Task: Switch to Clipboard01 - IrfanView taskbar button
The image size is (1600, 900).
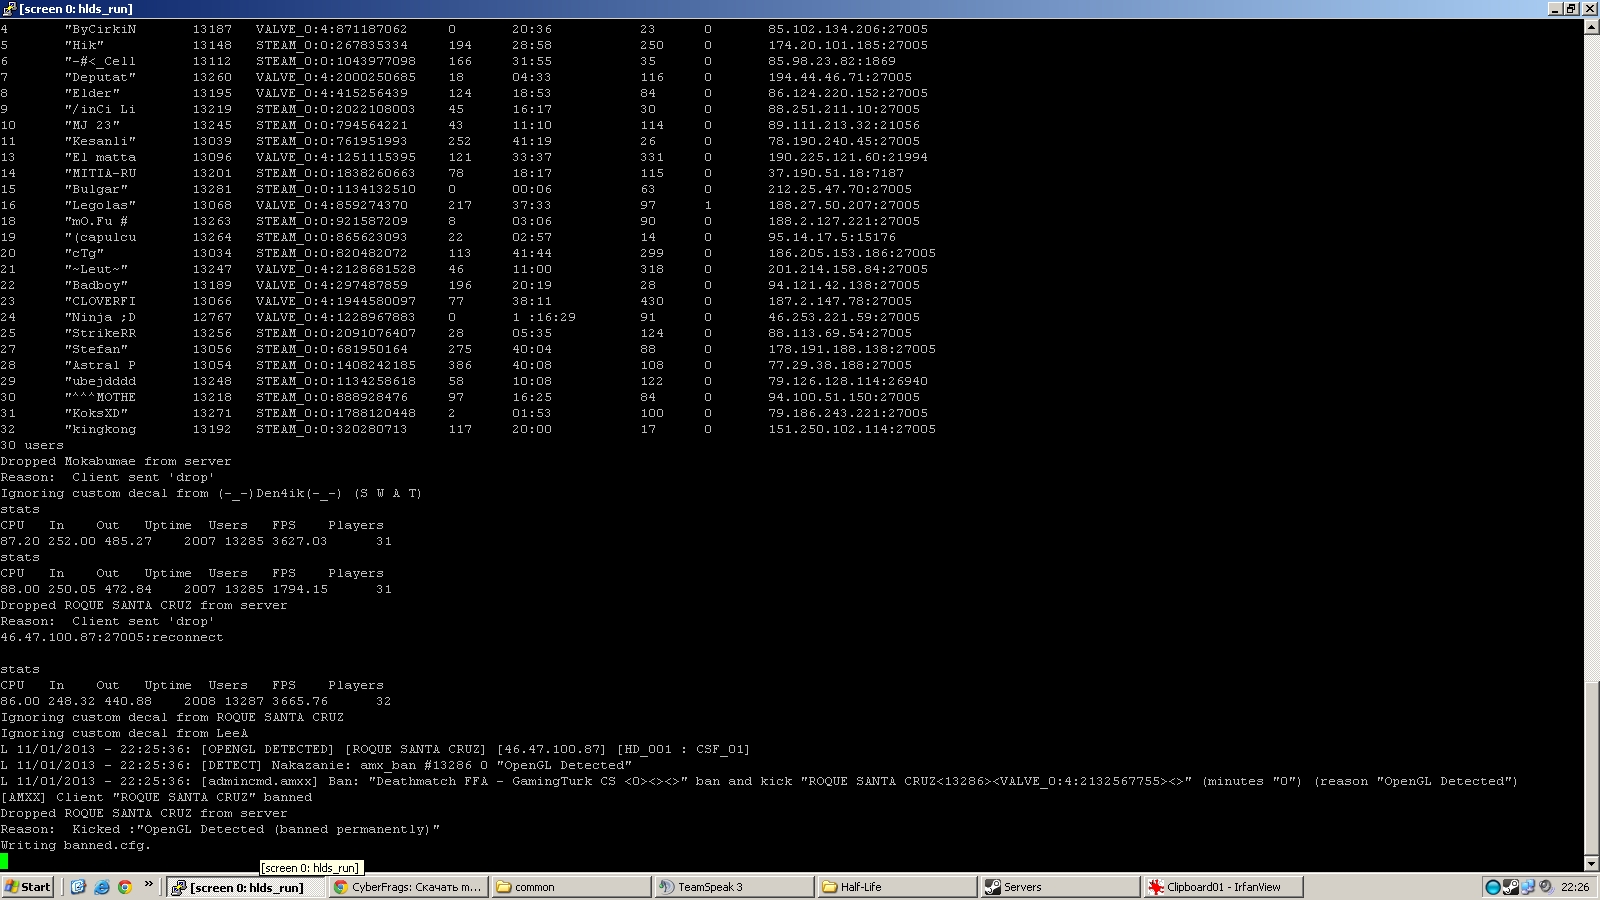Action: [1224, 887]
